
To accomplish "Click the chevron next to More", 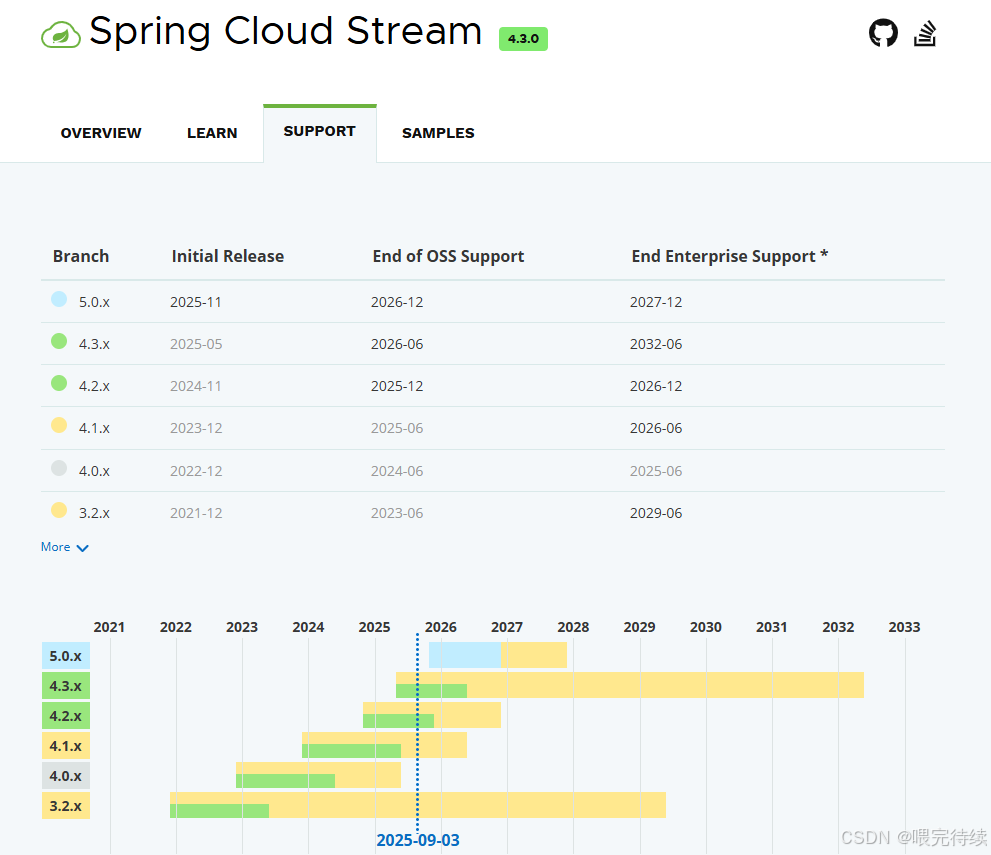I will [82, 548].
